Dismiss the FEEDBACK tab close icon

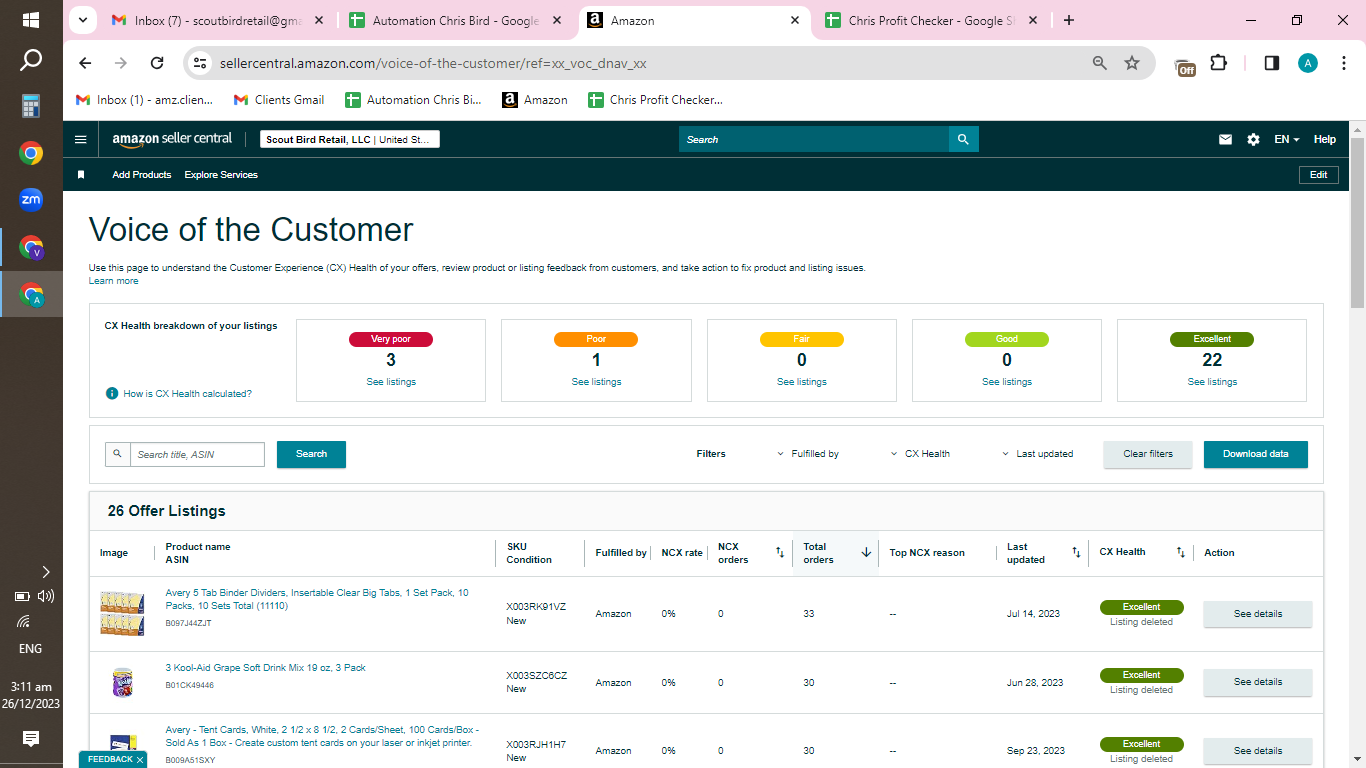pyautogui.click(x=140, y=760)
